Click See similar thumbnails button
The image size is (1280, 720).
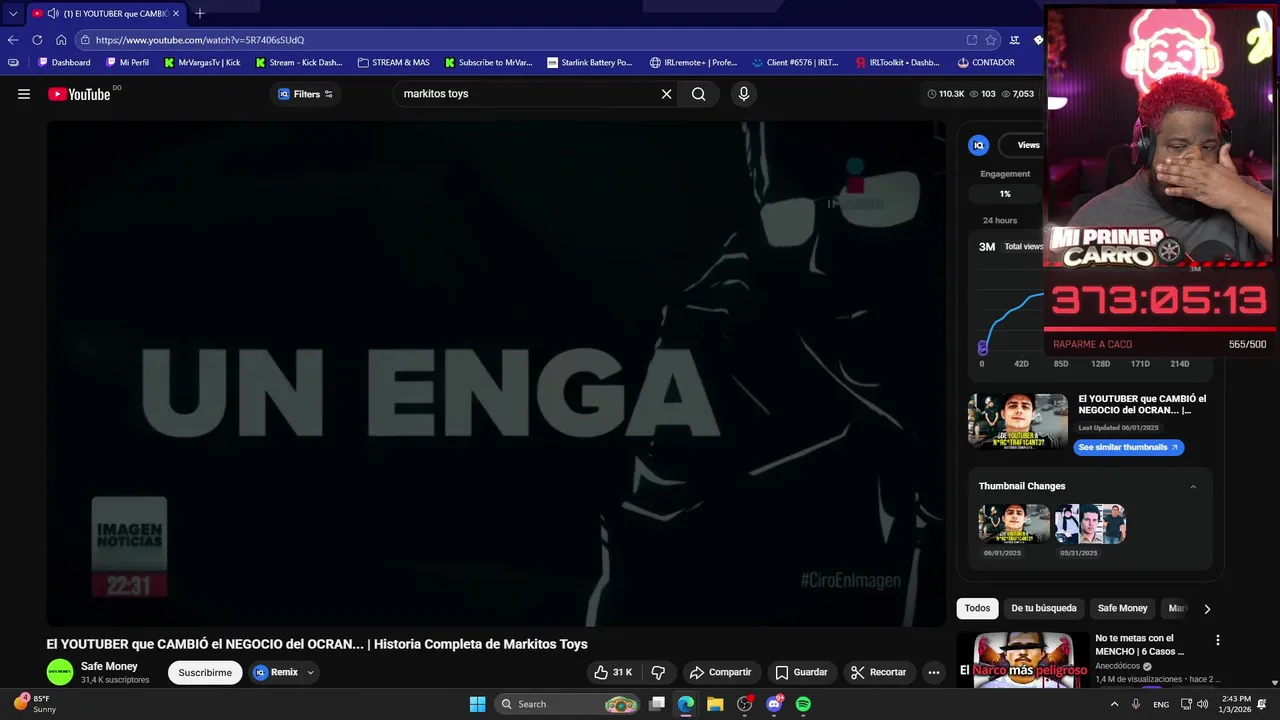tap(1129, 447)
